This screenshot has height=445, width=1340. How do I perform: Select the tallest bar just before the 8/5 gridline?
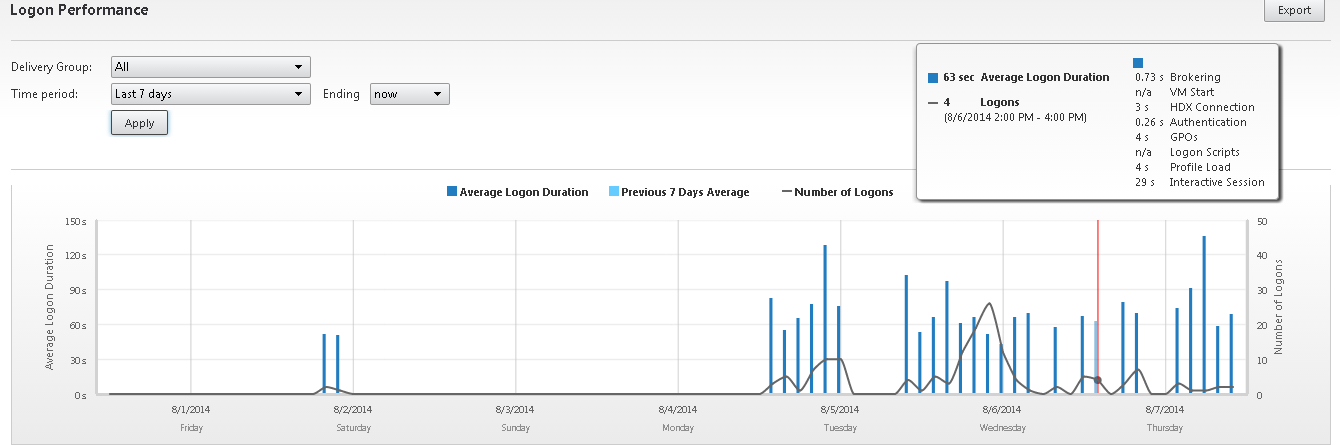click(825, 320)
